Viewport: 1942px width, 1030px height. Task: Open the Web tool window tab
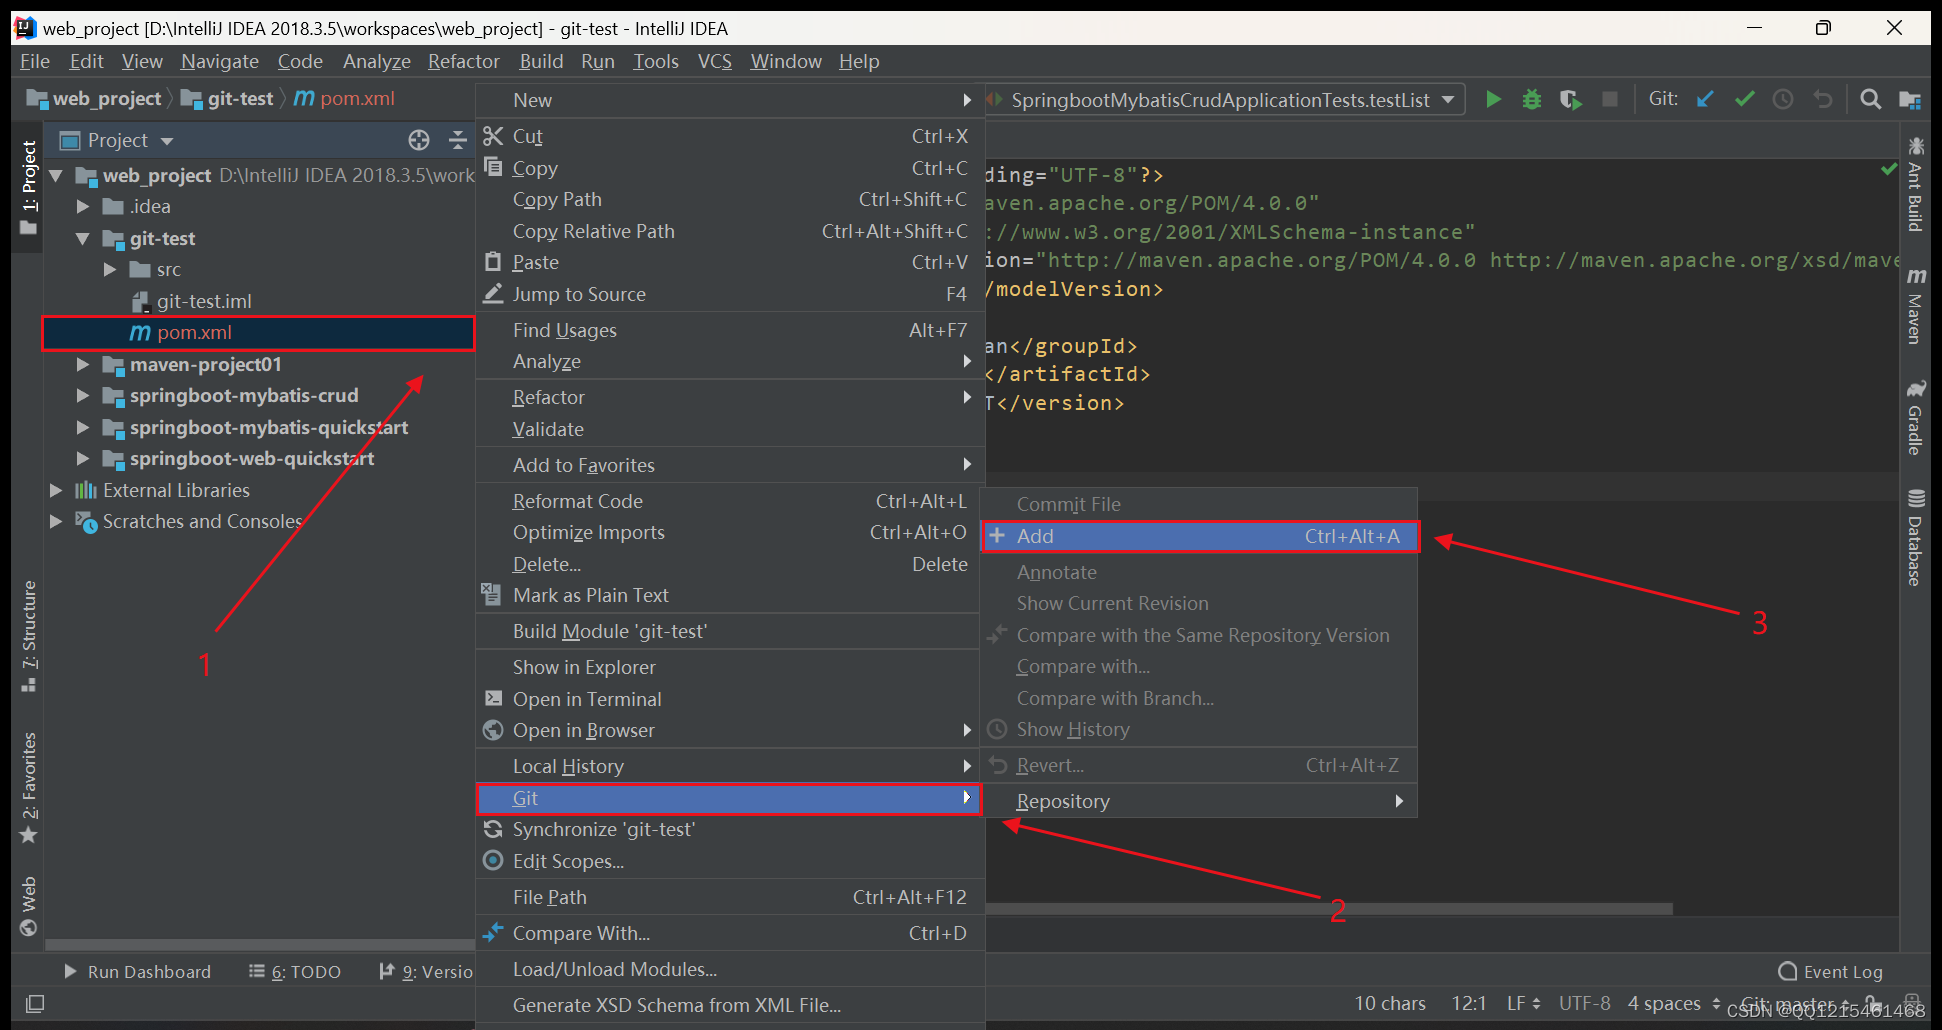[29, 906]
